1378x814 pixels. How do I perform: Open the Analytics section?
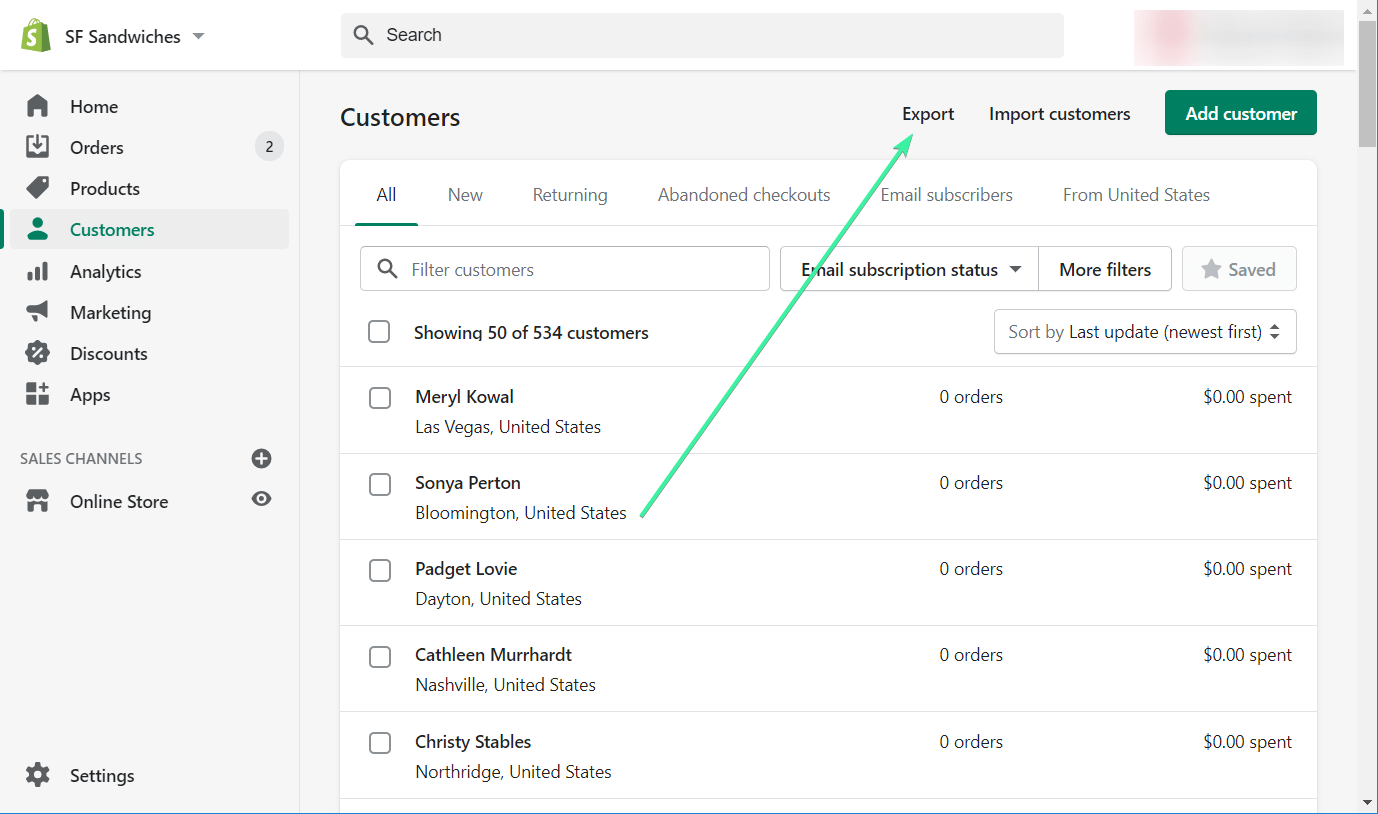click(37, 271)
